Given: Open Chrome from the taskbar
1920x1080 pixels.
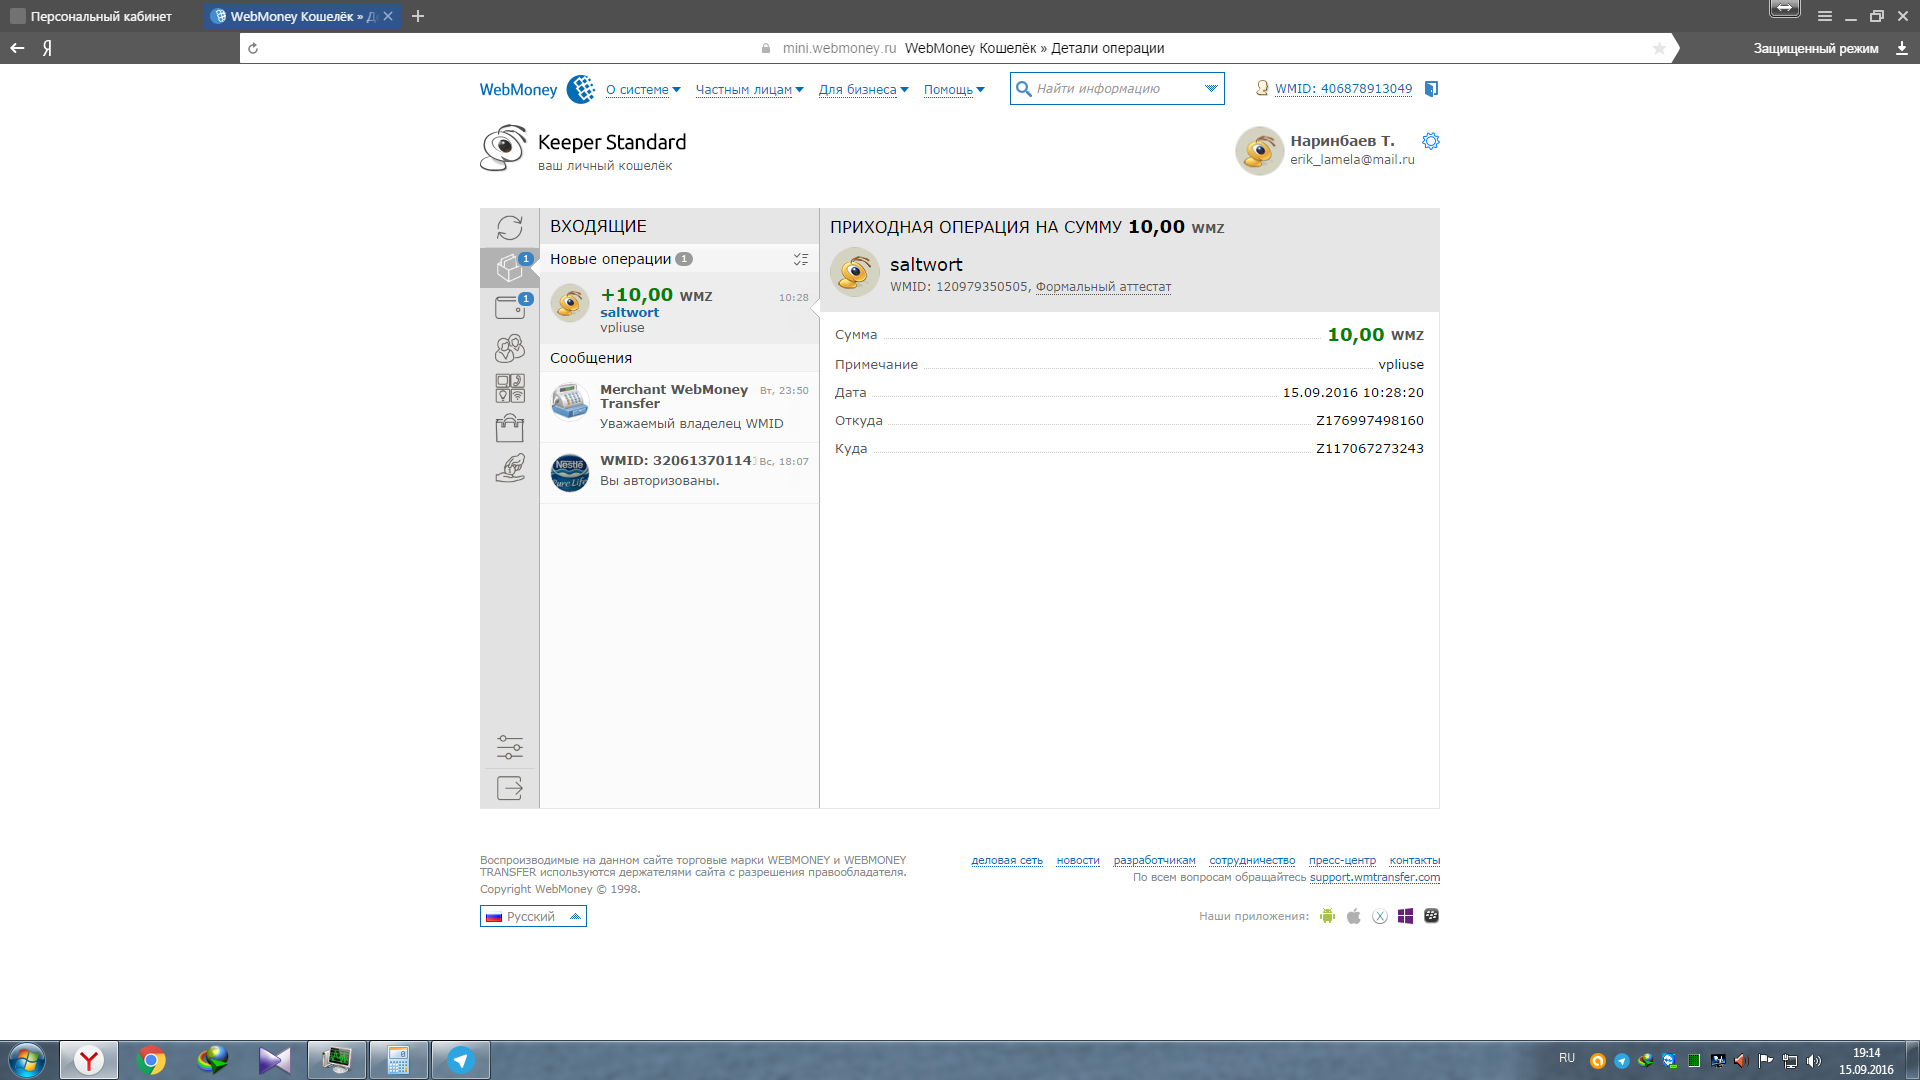Looking at the screenshot, I should click(151, 1060).
